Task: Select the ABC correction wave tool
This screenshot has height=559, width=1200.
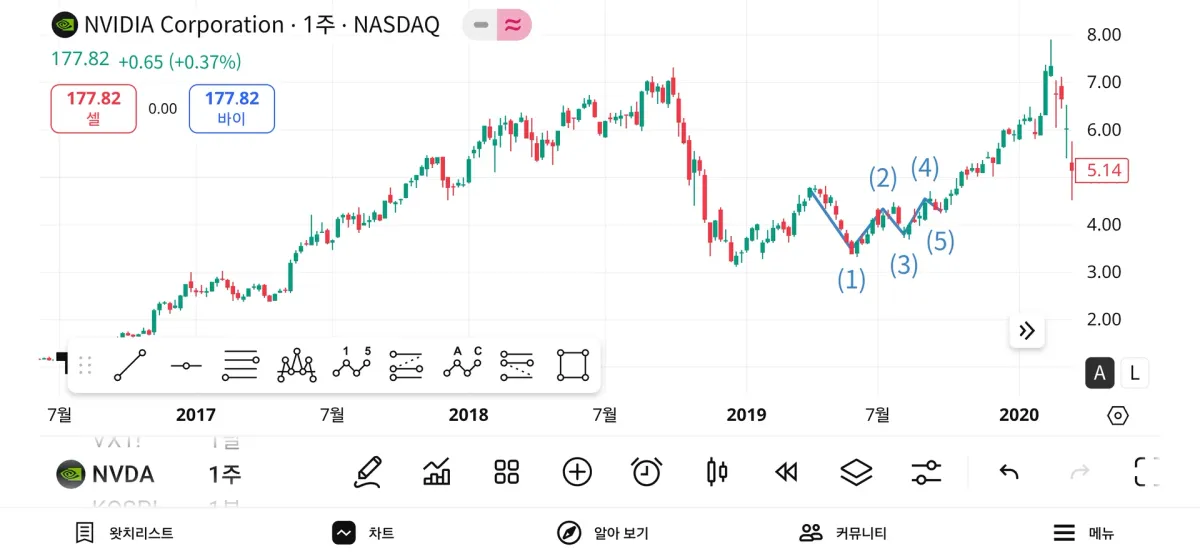Action: tap(463, 366)
